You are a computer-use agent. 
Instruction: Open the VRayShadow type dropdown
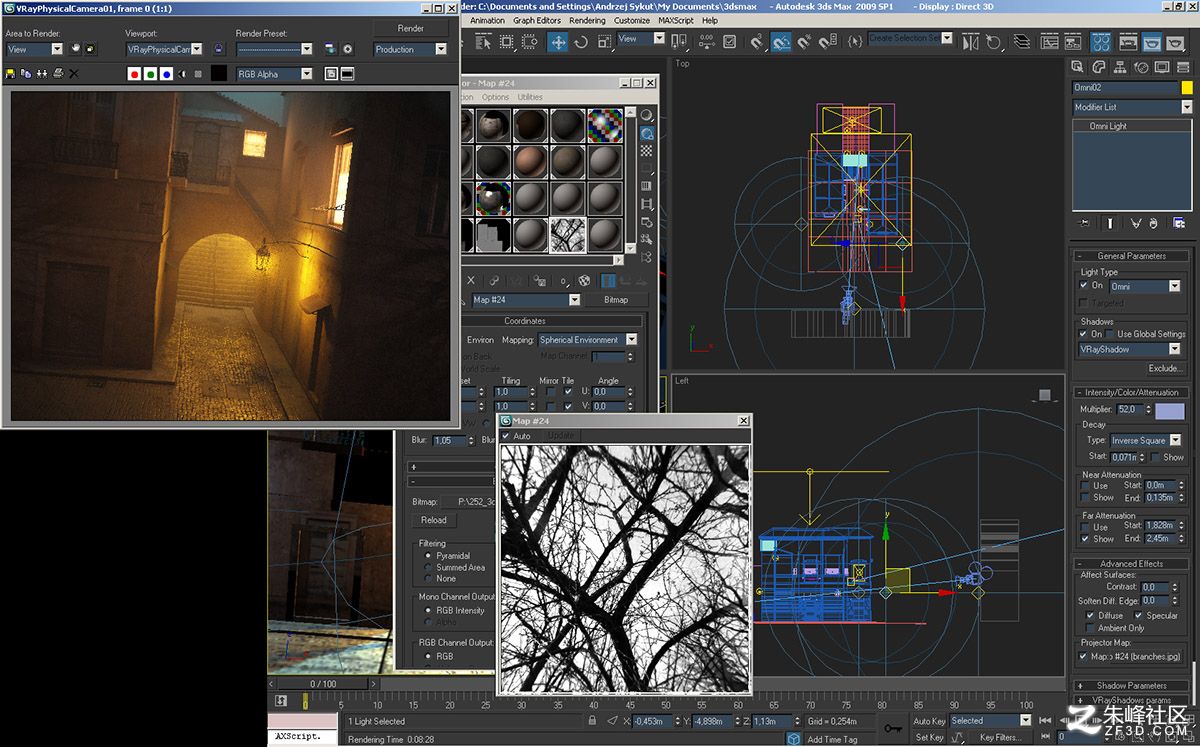1130,350
